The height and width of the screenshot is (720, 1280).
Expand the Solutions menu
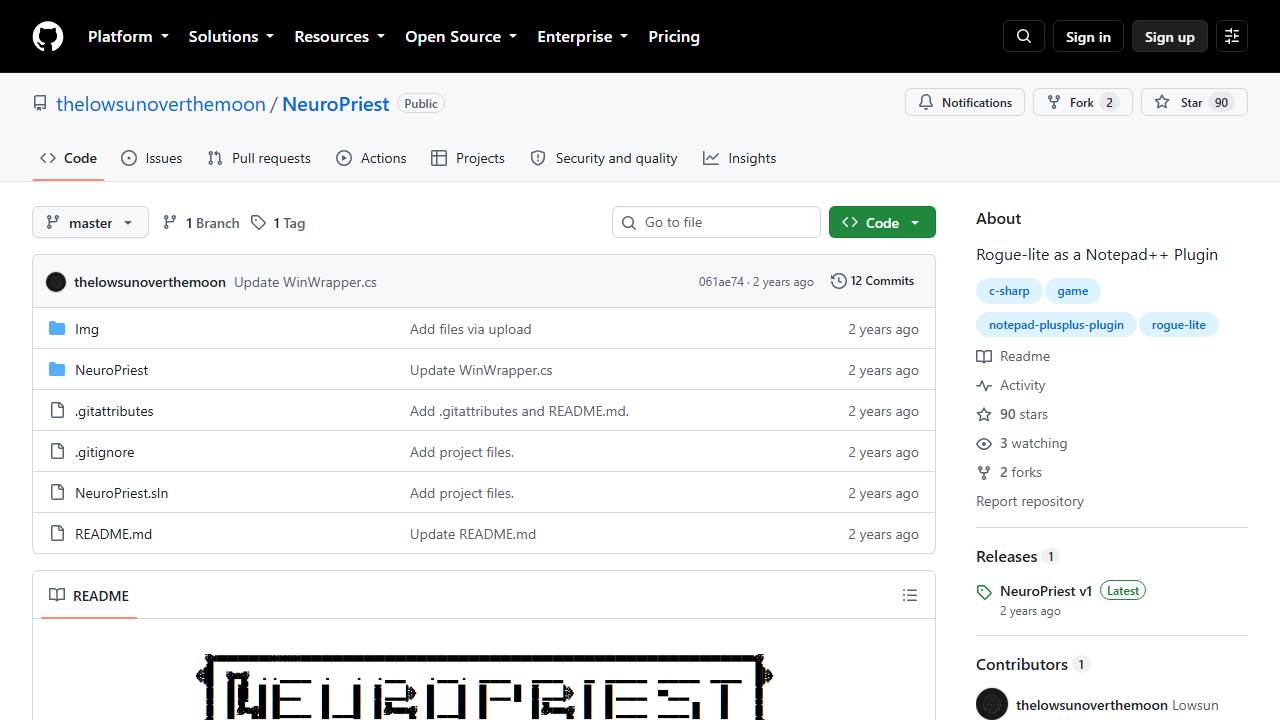coord(231,37)
